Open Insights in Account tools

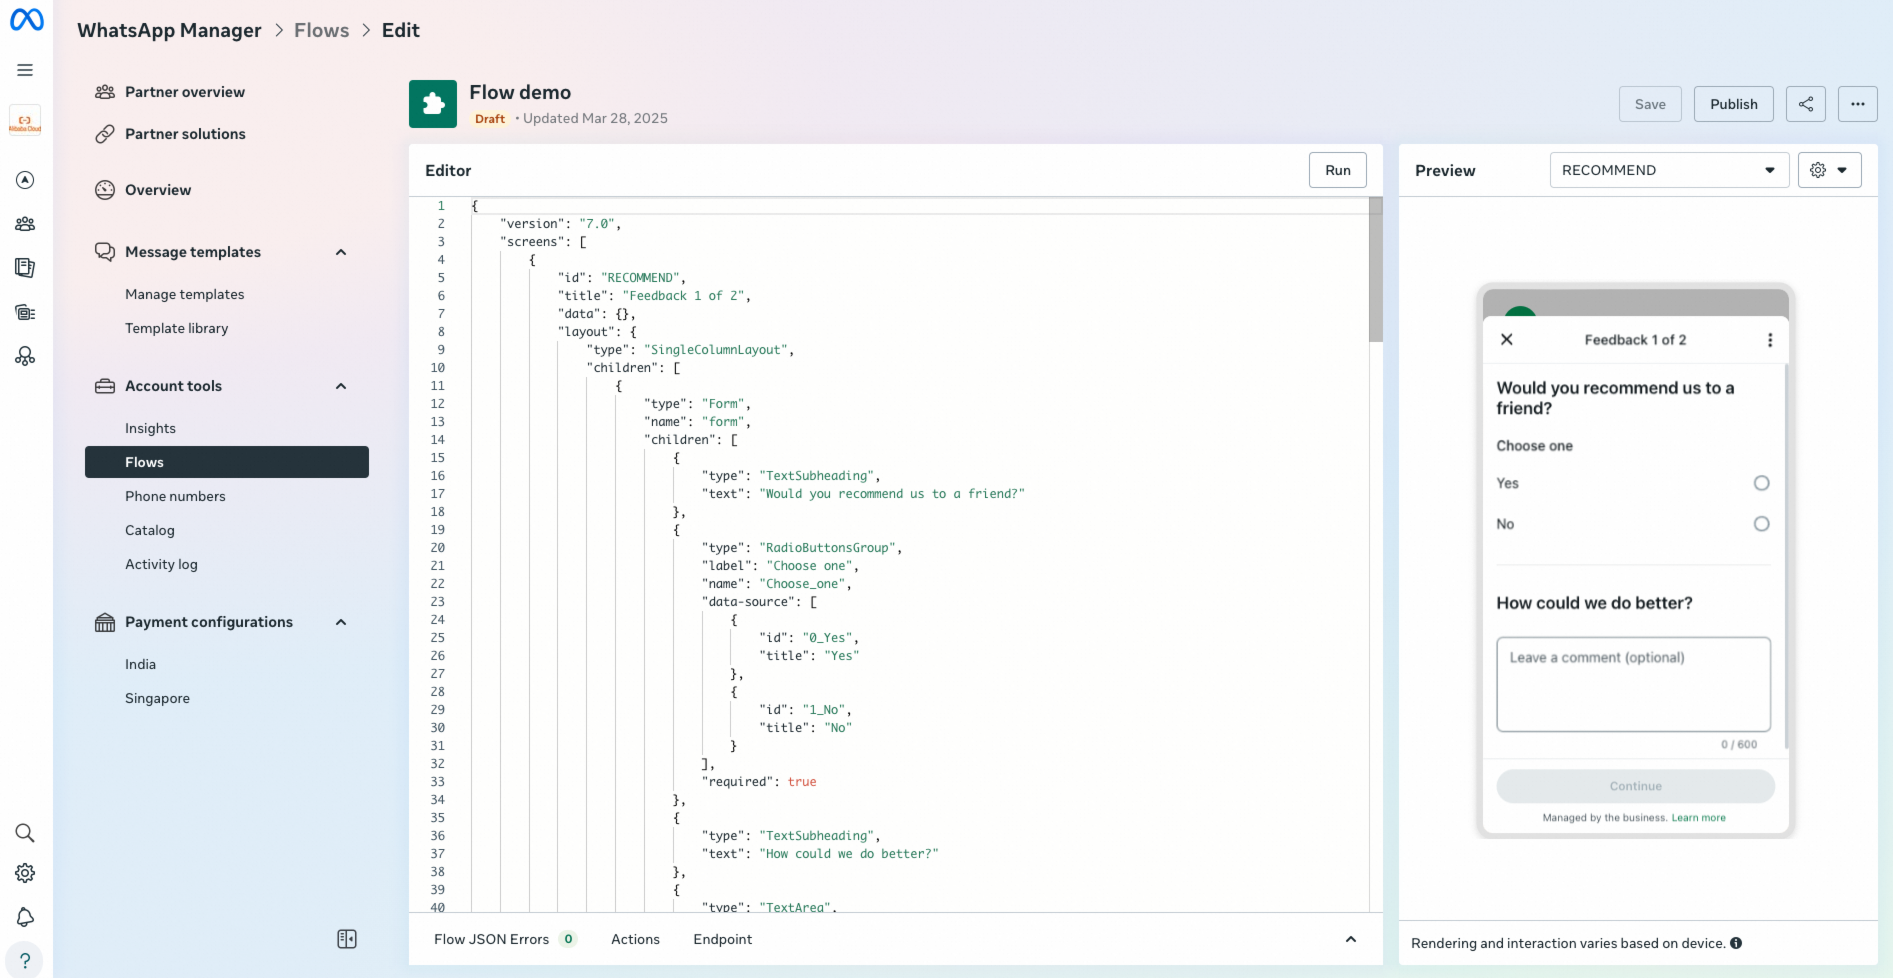150,428
